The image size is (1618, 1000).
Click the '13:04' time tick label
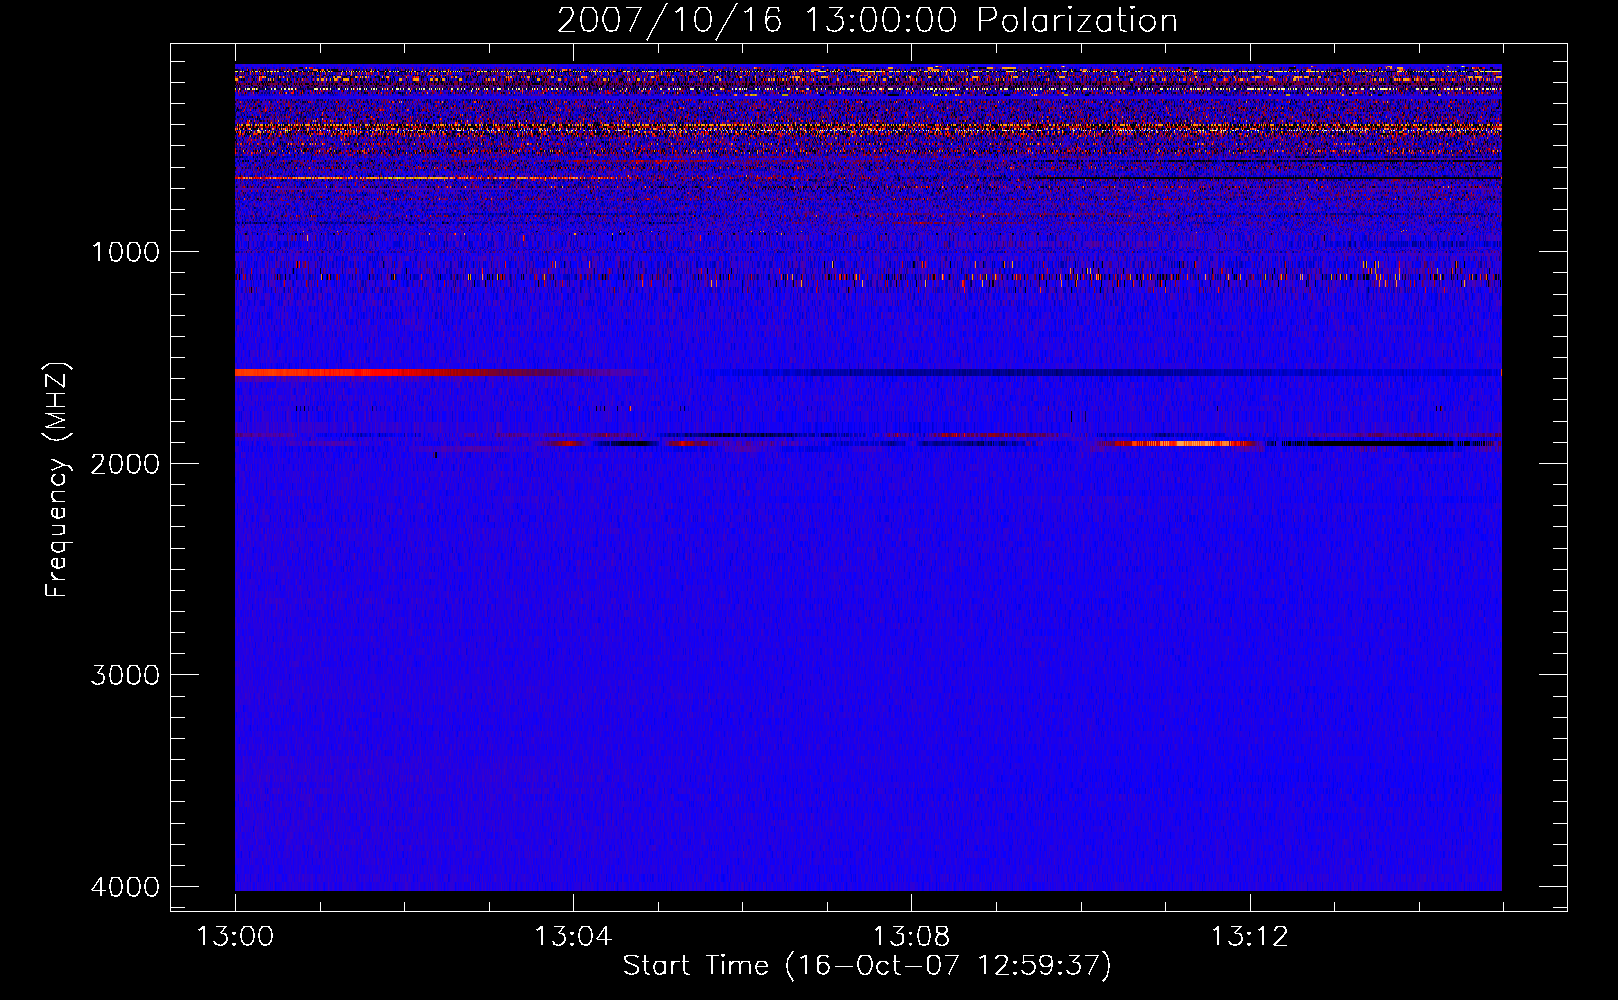pos(573,937)
